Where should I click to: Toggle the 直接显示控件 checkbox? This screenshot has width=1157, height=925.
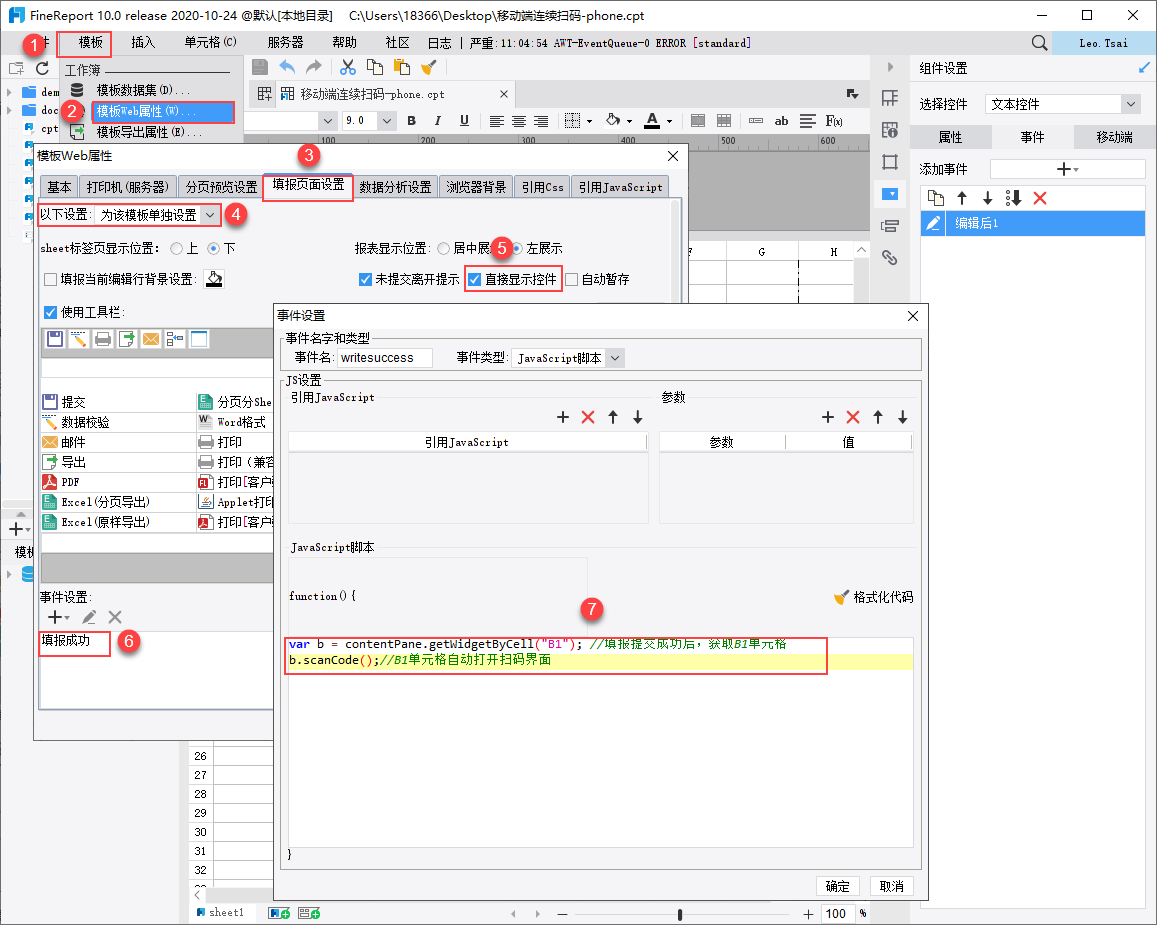(474, 280)
